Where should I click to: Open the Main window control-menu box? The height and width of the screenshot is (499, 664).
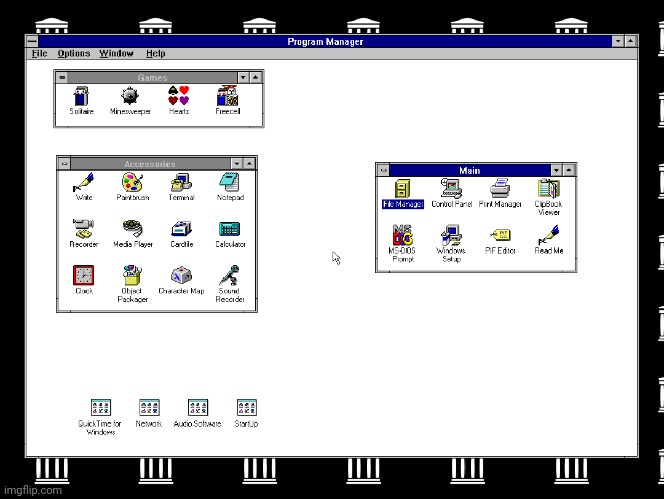[x=383, y=170]
